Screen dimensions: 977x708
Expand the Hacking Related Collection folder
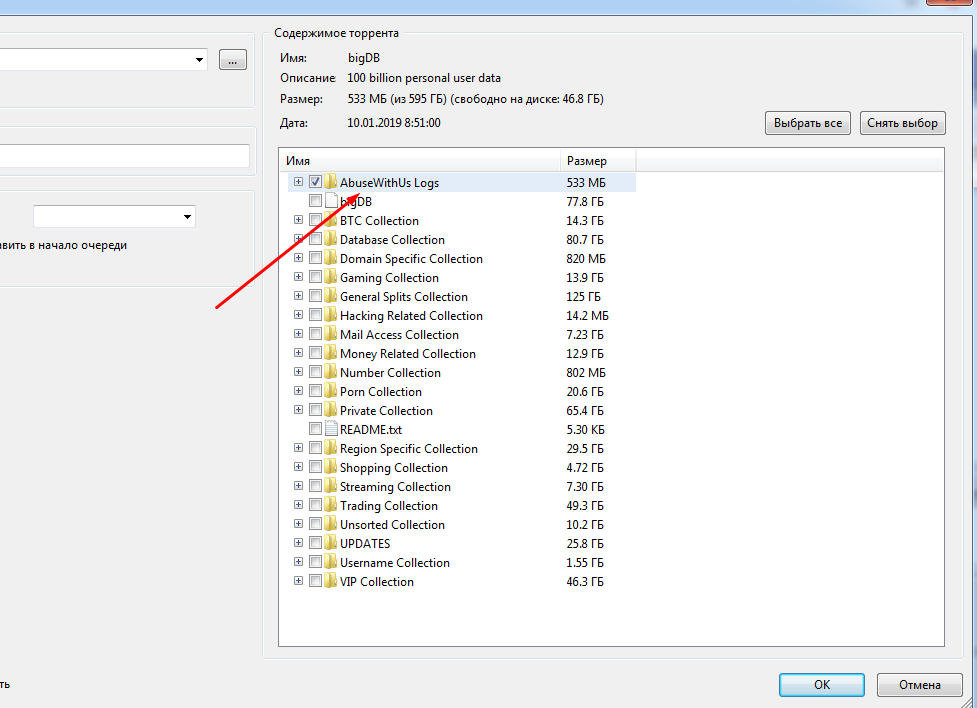pos(298,316)
